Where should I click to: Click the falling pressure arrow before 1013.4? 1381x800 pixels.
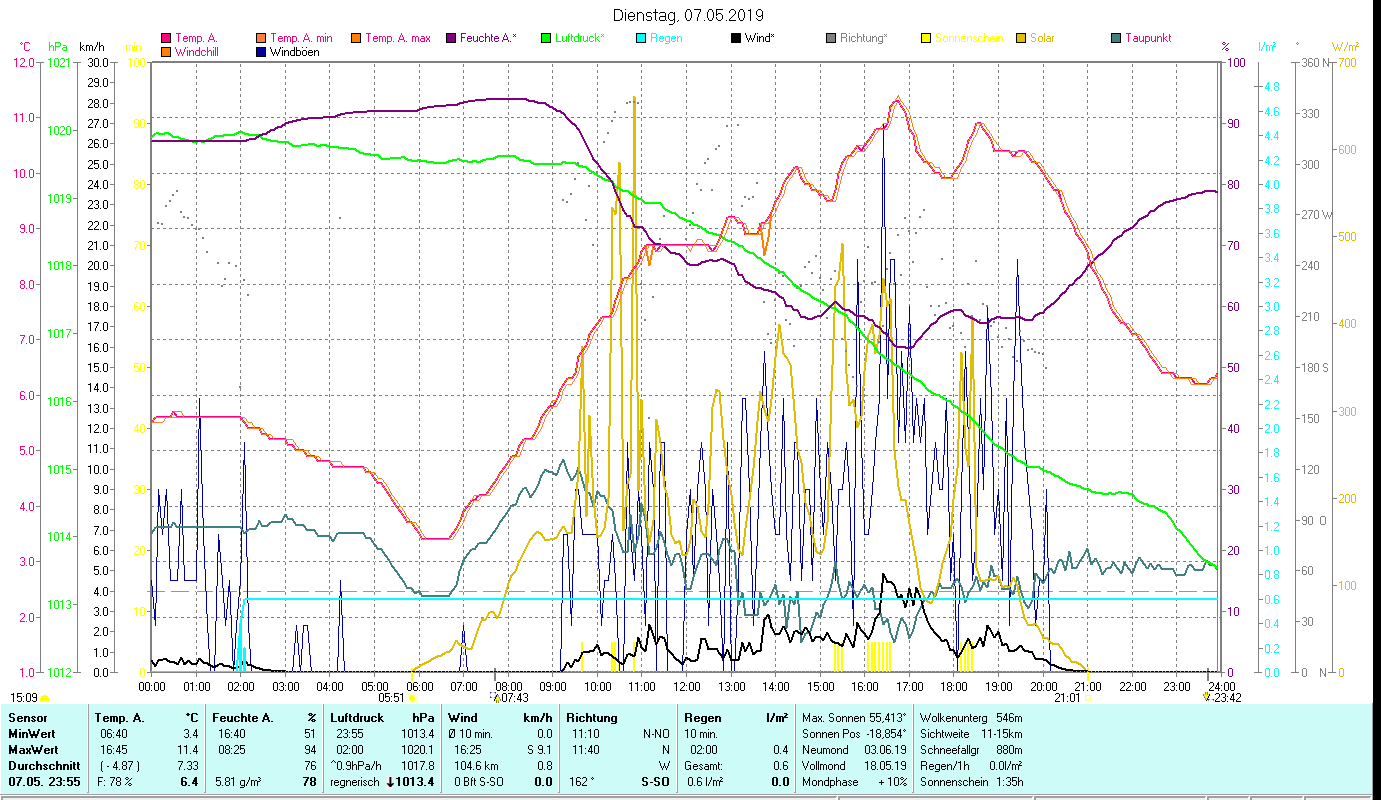[x=390, y=781]
